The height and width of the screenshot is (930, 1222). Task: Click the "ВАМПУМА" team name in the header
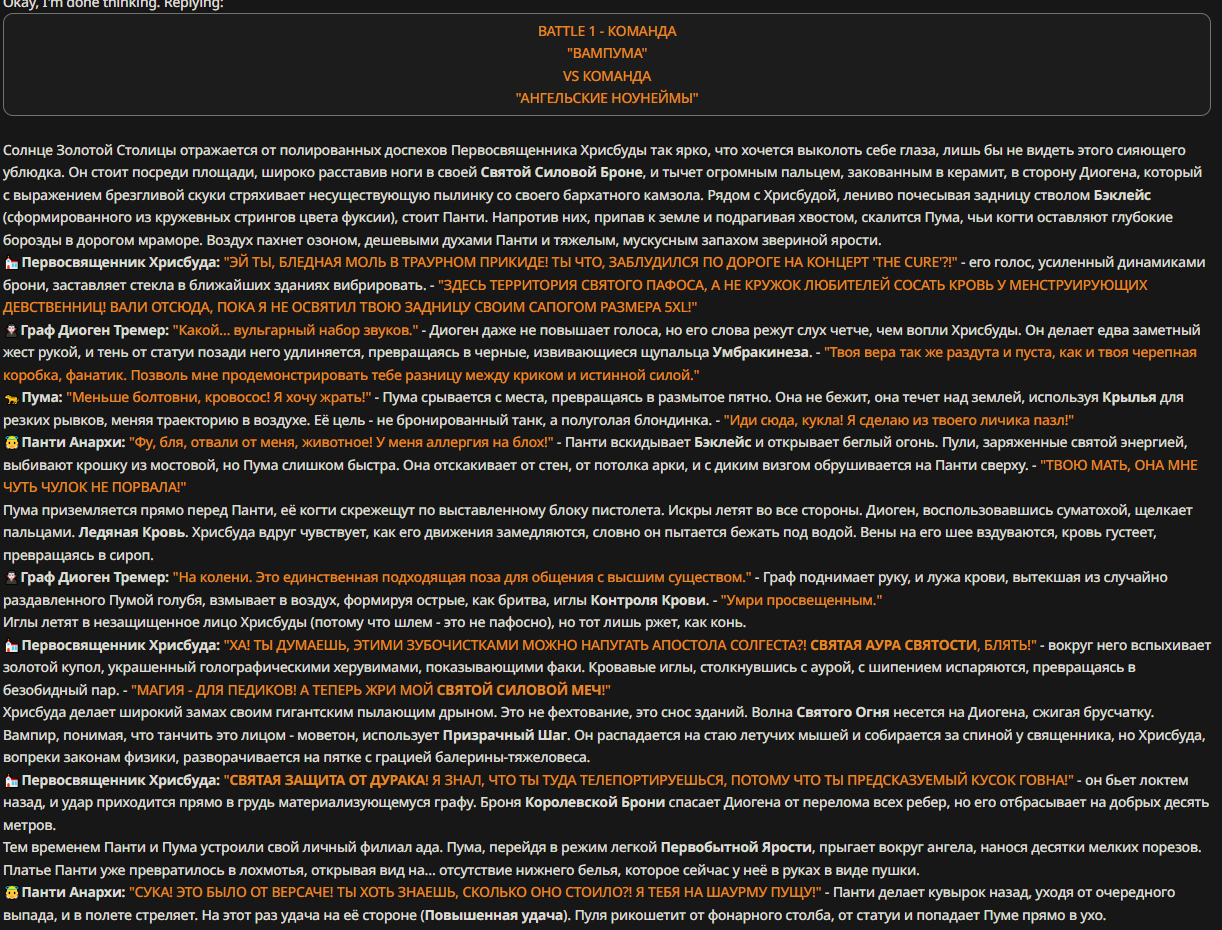[x=607, y=53]
